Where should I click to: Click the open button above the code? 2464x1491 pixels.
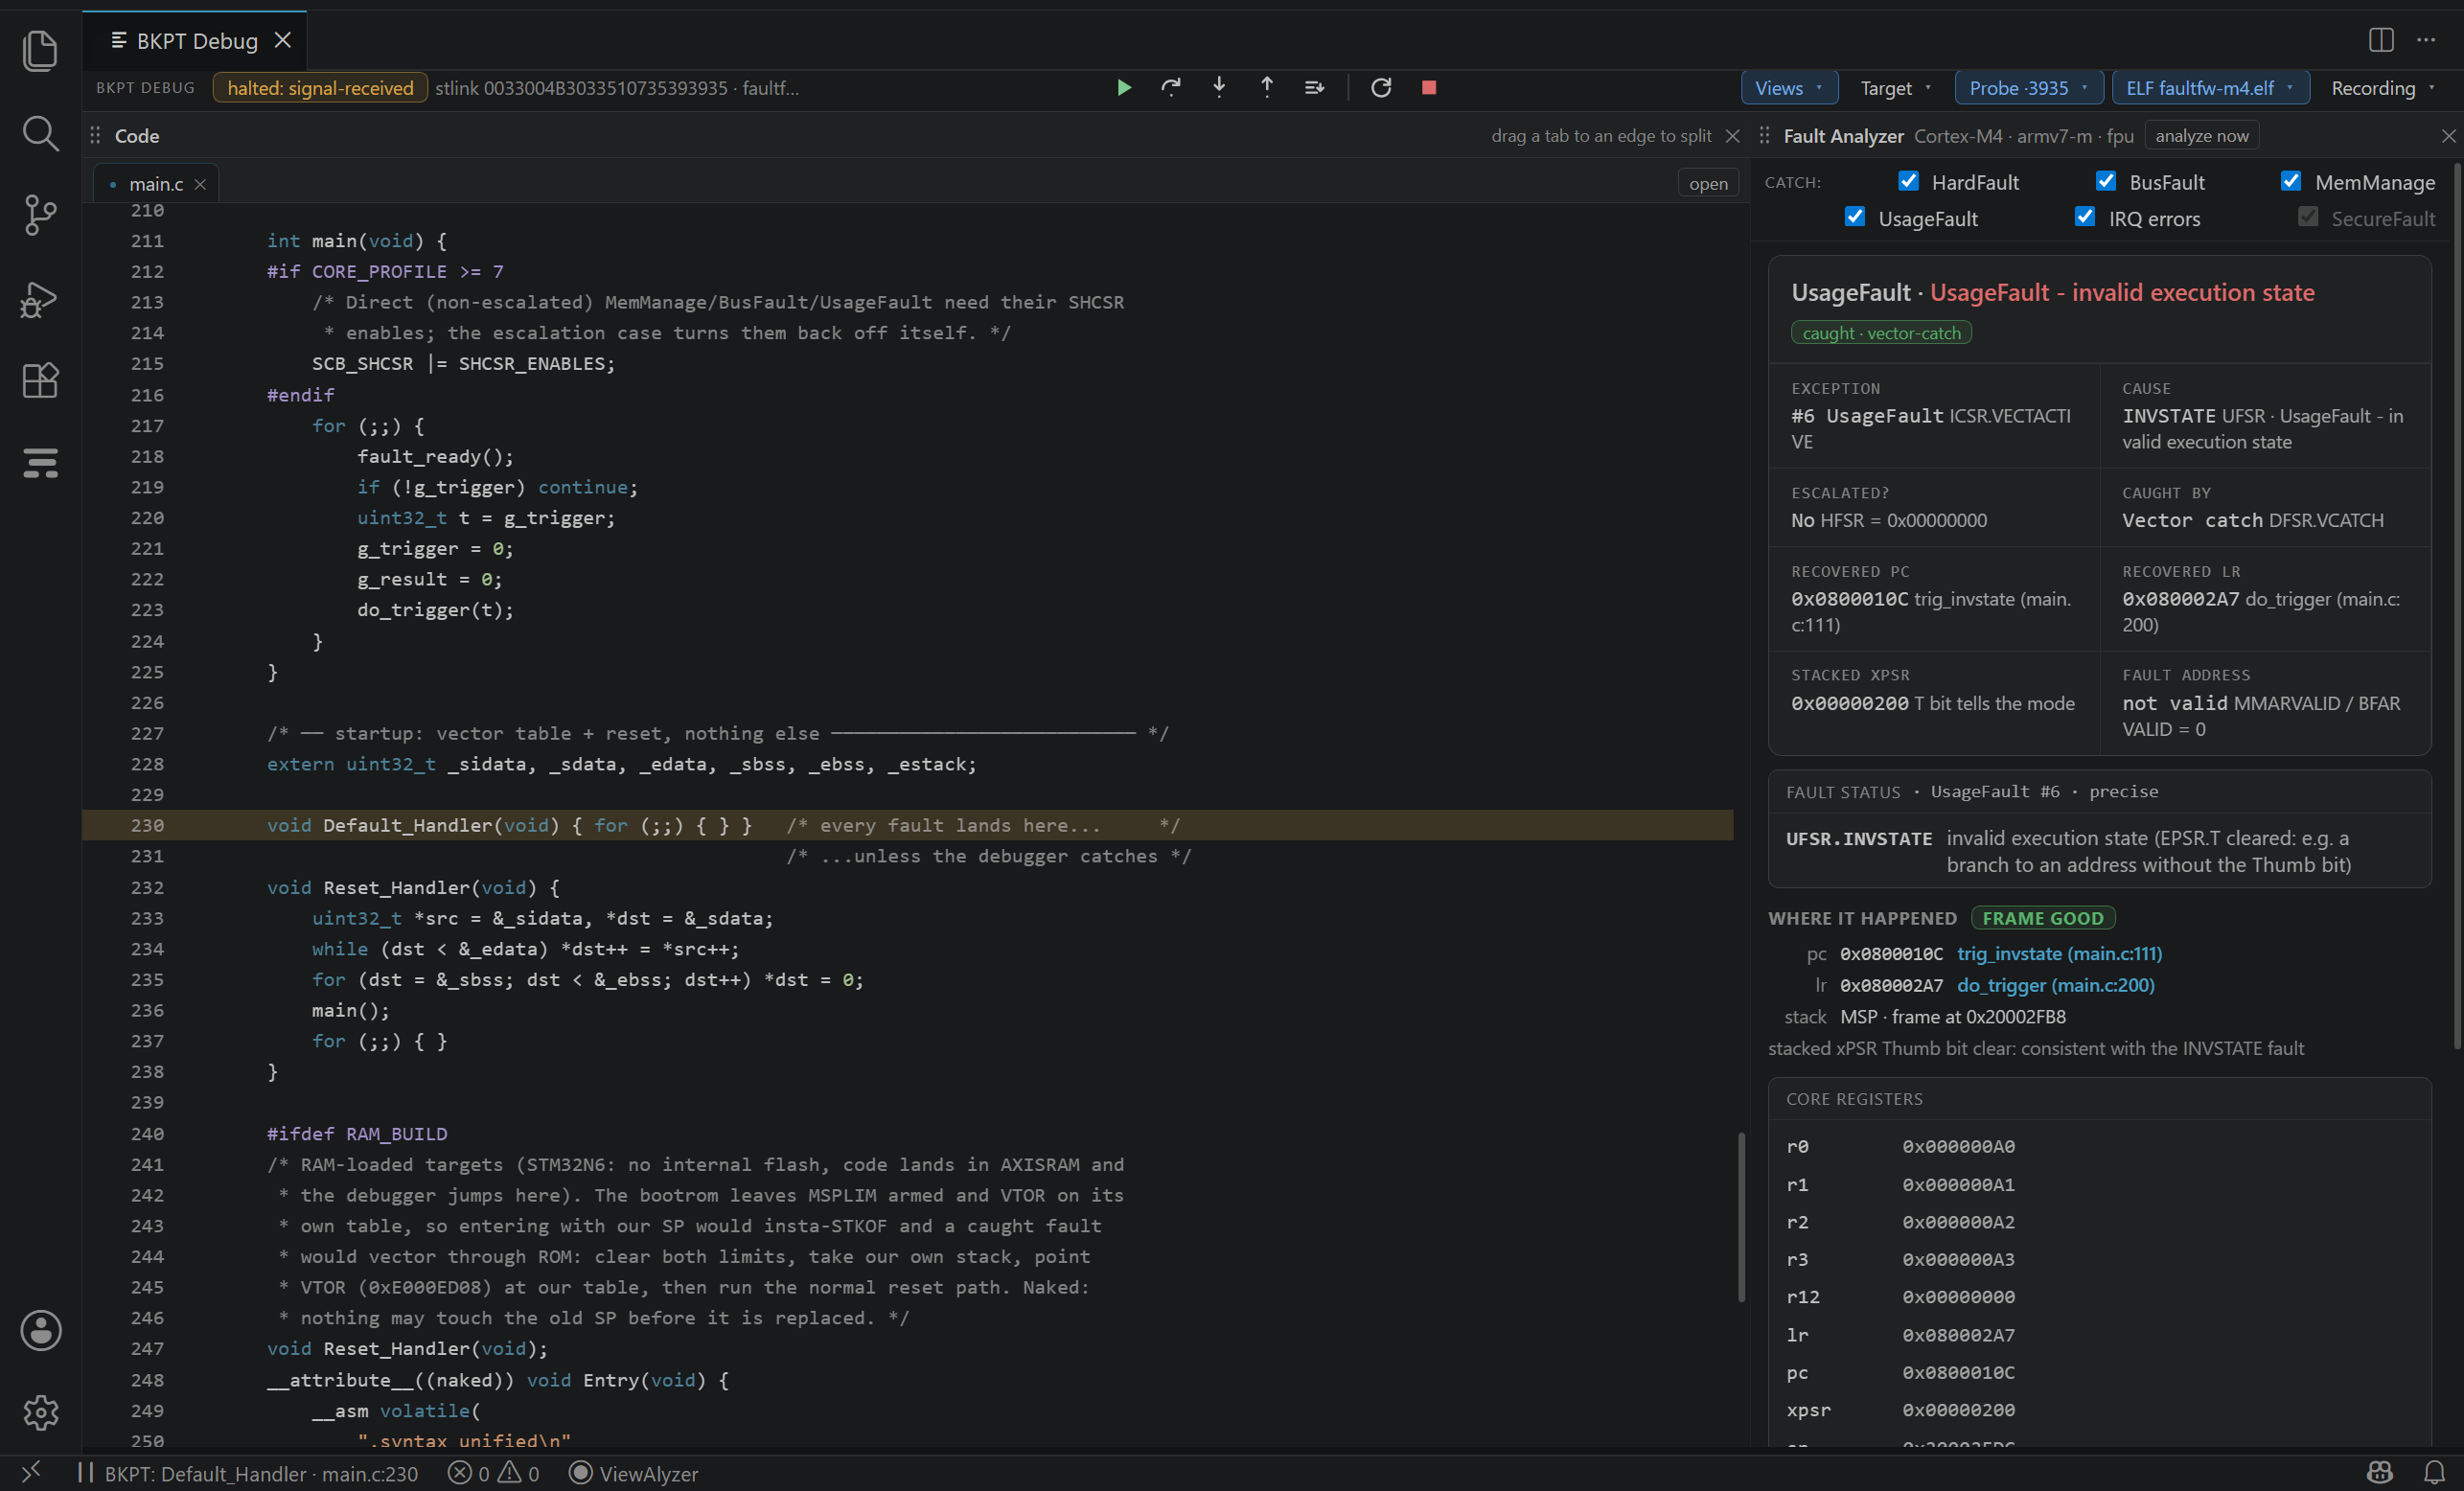pos(1708,184)
